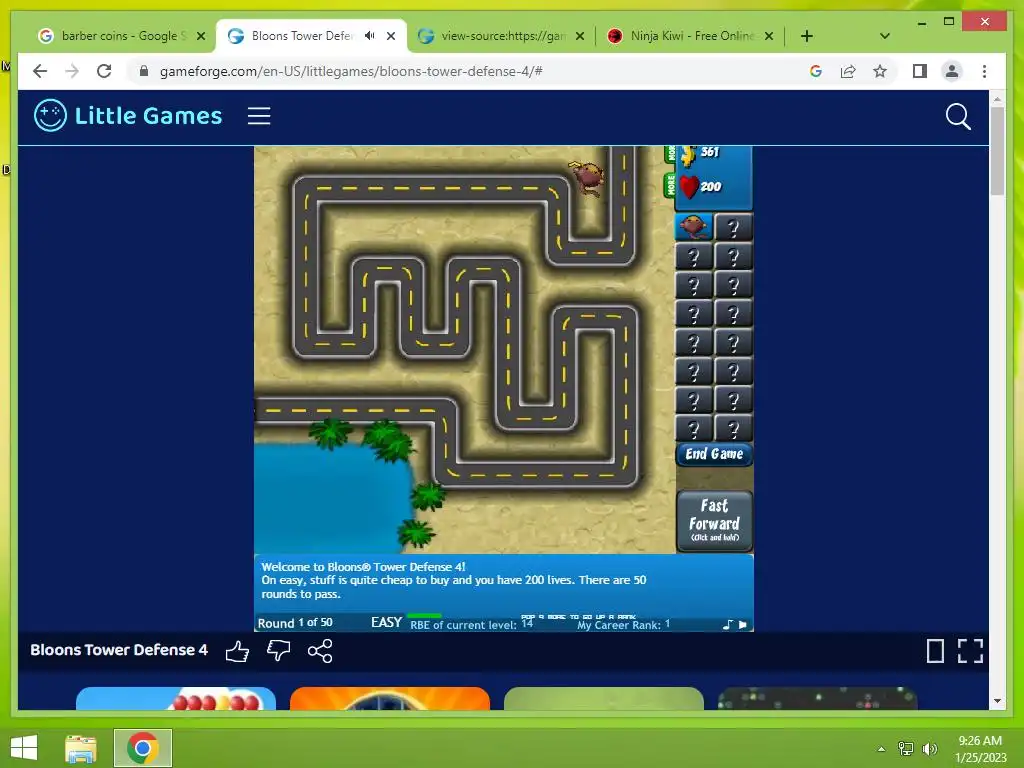Click the Chrome taskbar icon

143,748
